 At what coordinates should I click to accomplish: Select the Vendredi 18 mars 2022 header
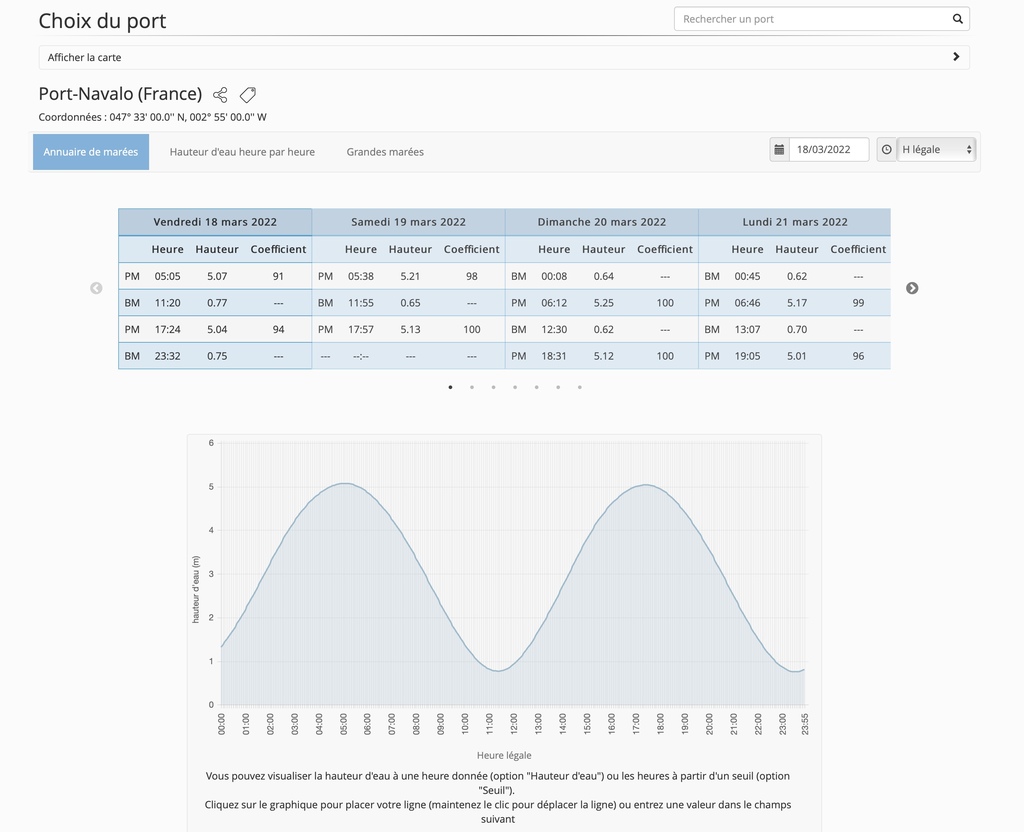215,222
